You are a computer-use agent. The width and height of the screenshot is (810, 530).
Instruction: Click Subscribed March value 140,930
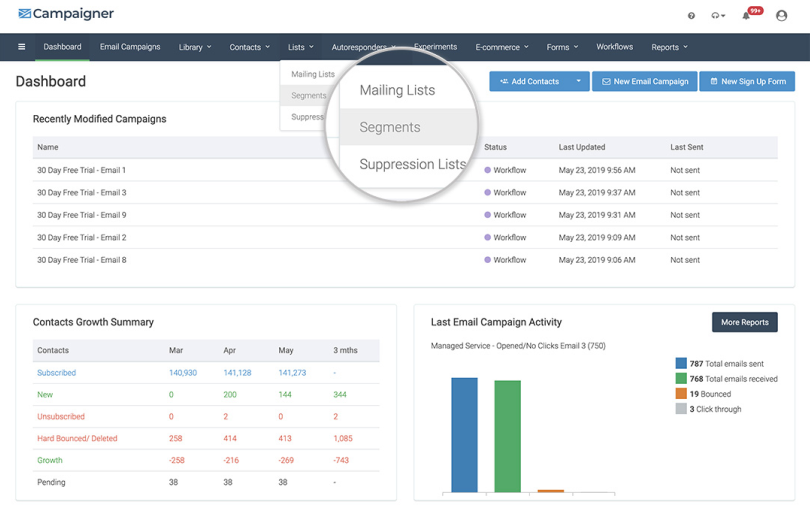[183, 372]
